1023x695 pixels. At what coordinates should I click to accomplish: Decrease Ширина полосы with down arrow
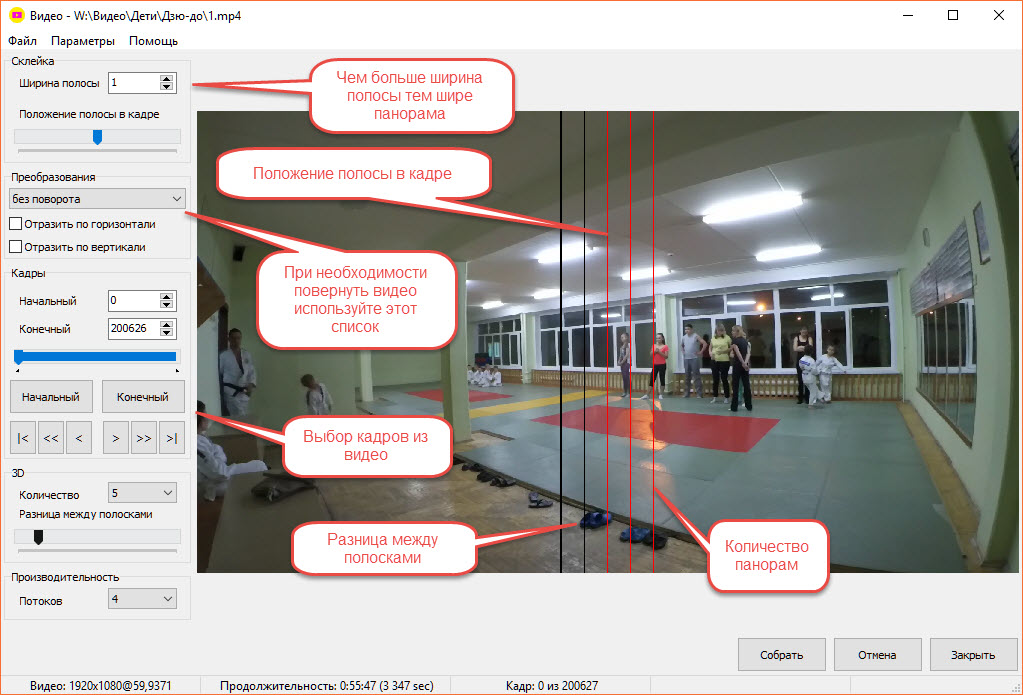click(x=167, y=87)
